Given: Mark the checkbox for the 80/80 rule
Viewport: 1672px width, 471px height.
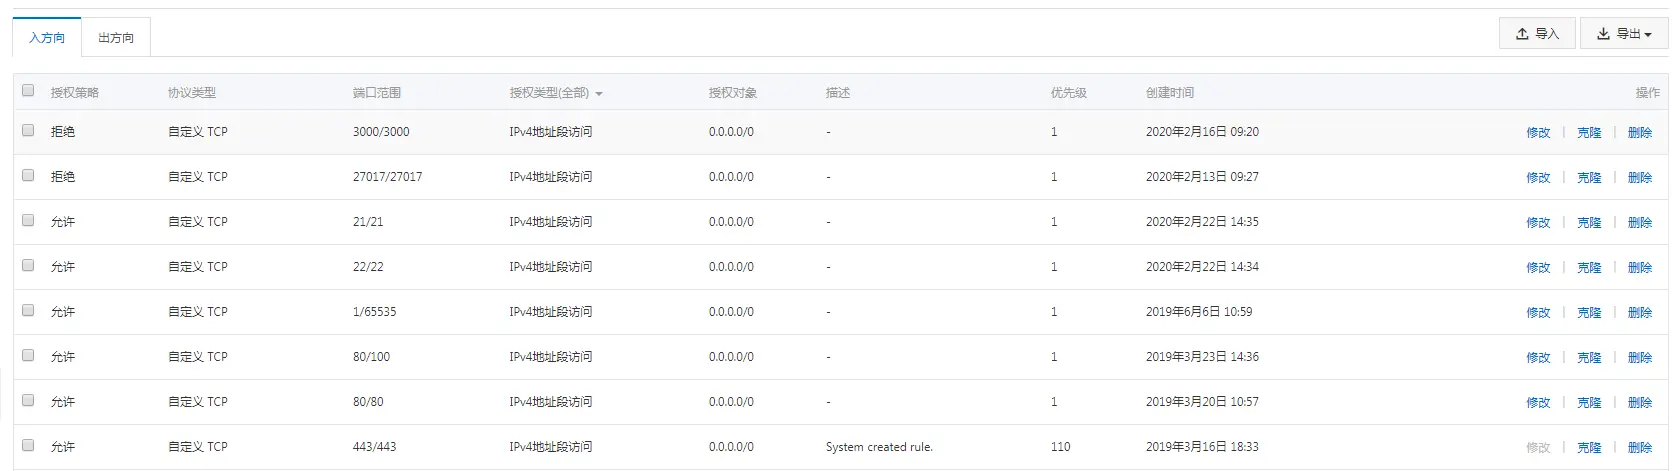Looking at the screenshot, I should pyautogui.click(x=28, y=400).
